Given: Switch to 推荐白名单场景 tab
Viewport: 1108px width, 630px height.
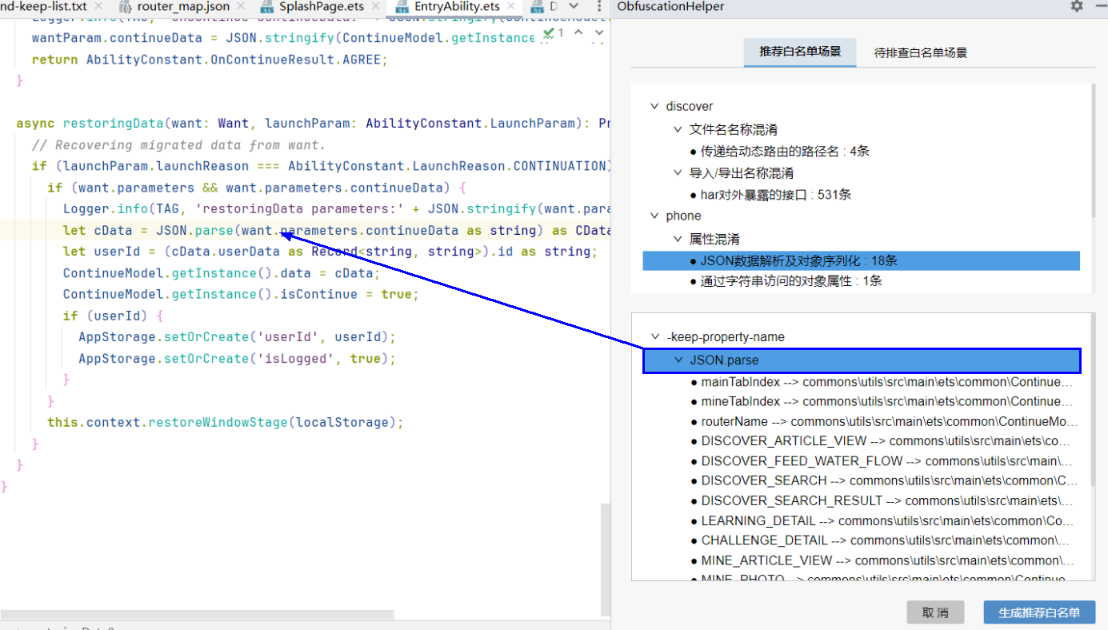Looking at the screenshot, I should (x=799, y=52).
